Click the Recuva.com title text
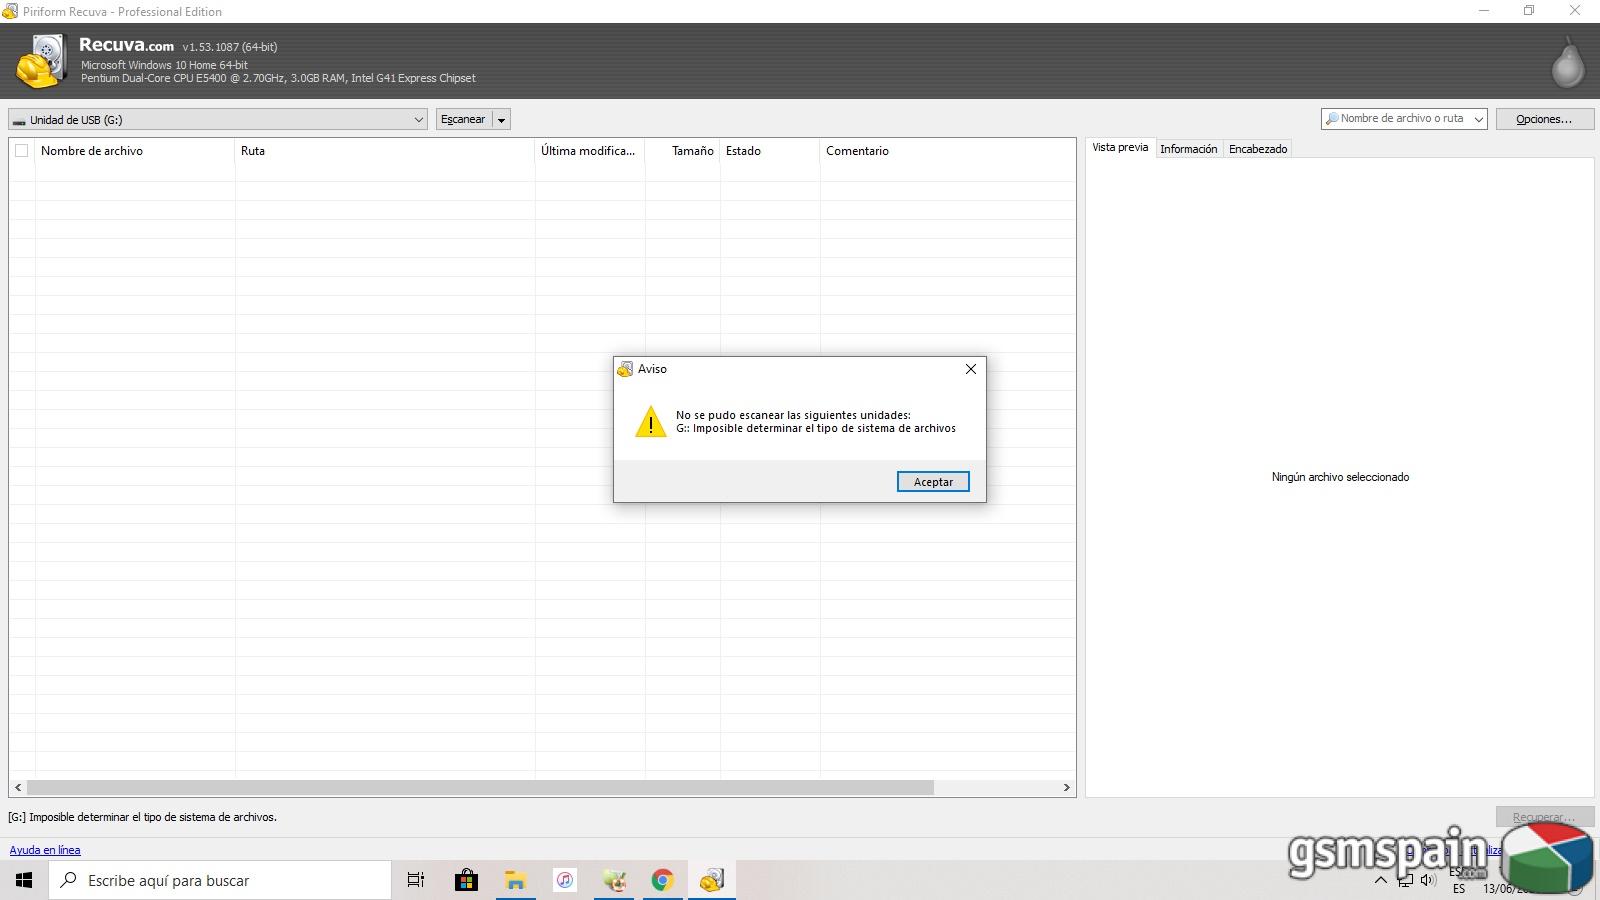 (126, 45)
